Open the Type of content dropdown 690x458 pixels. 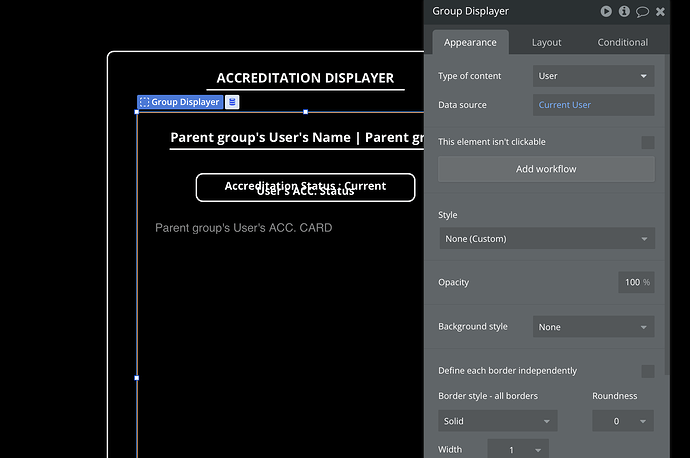tap(593, 76)
